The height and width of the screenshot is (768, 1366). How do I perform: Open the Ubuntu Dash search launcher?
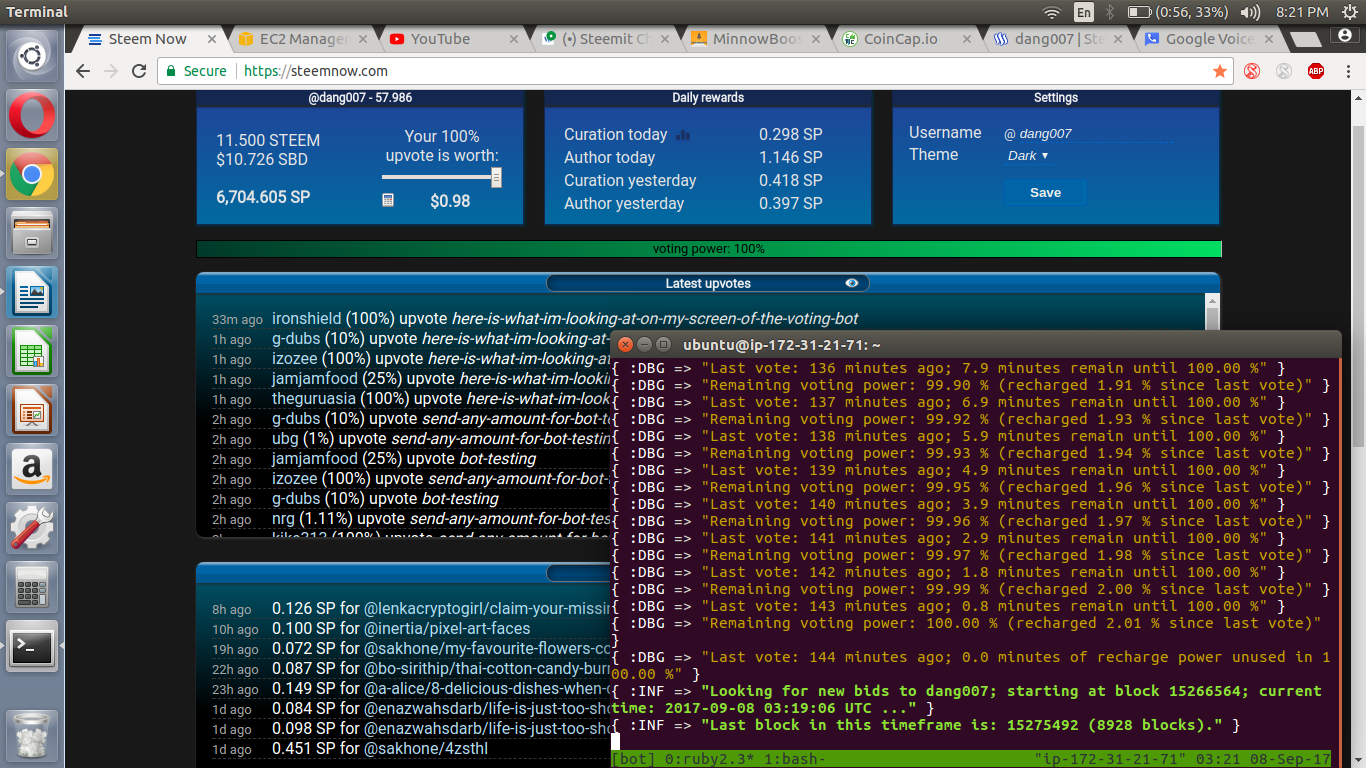pyautogui.click(x=32, y=58)
